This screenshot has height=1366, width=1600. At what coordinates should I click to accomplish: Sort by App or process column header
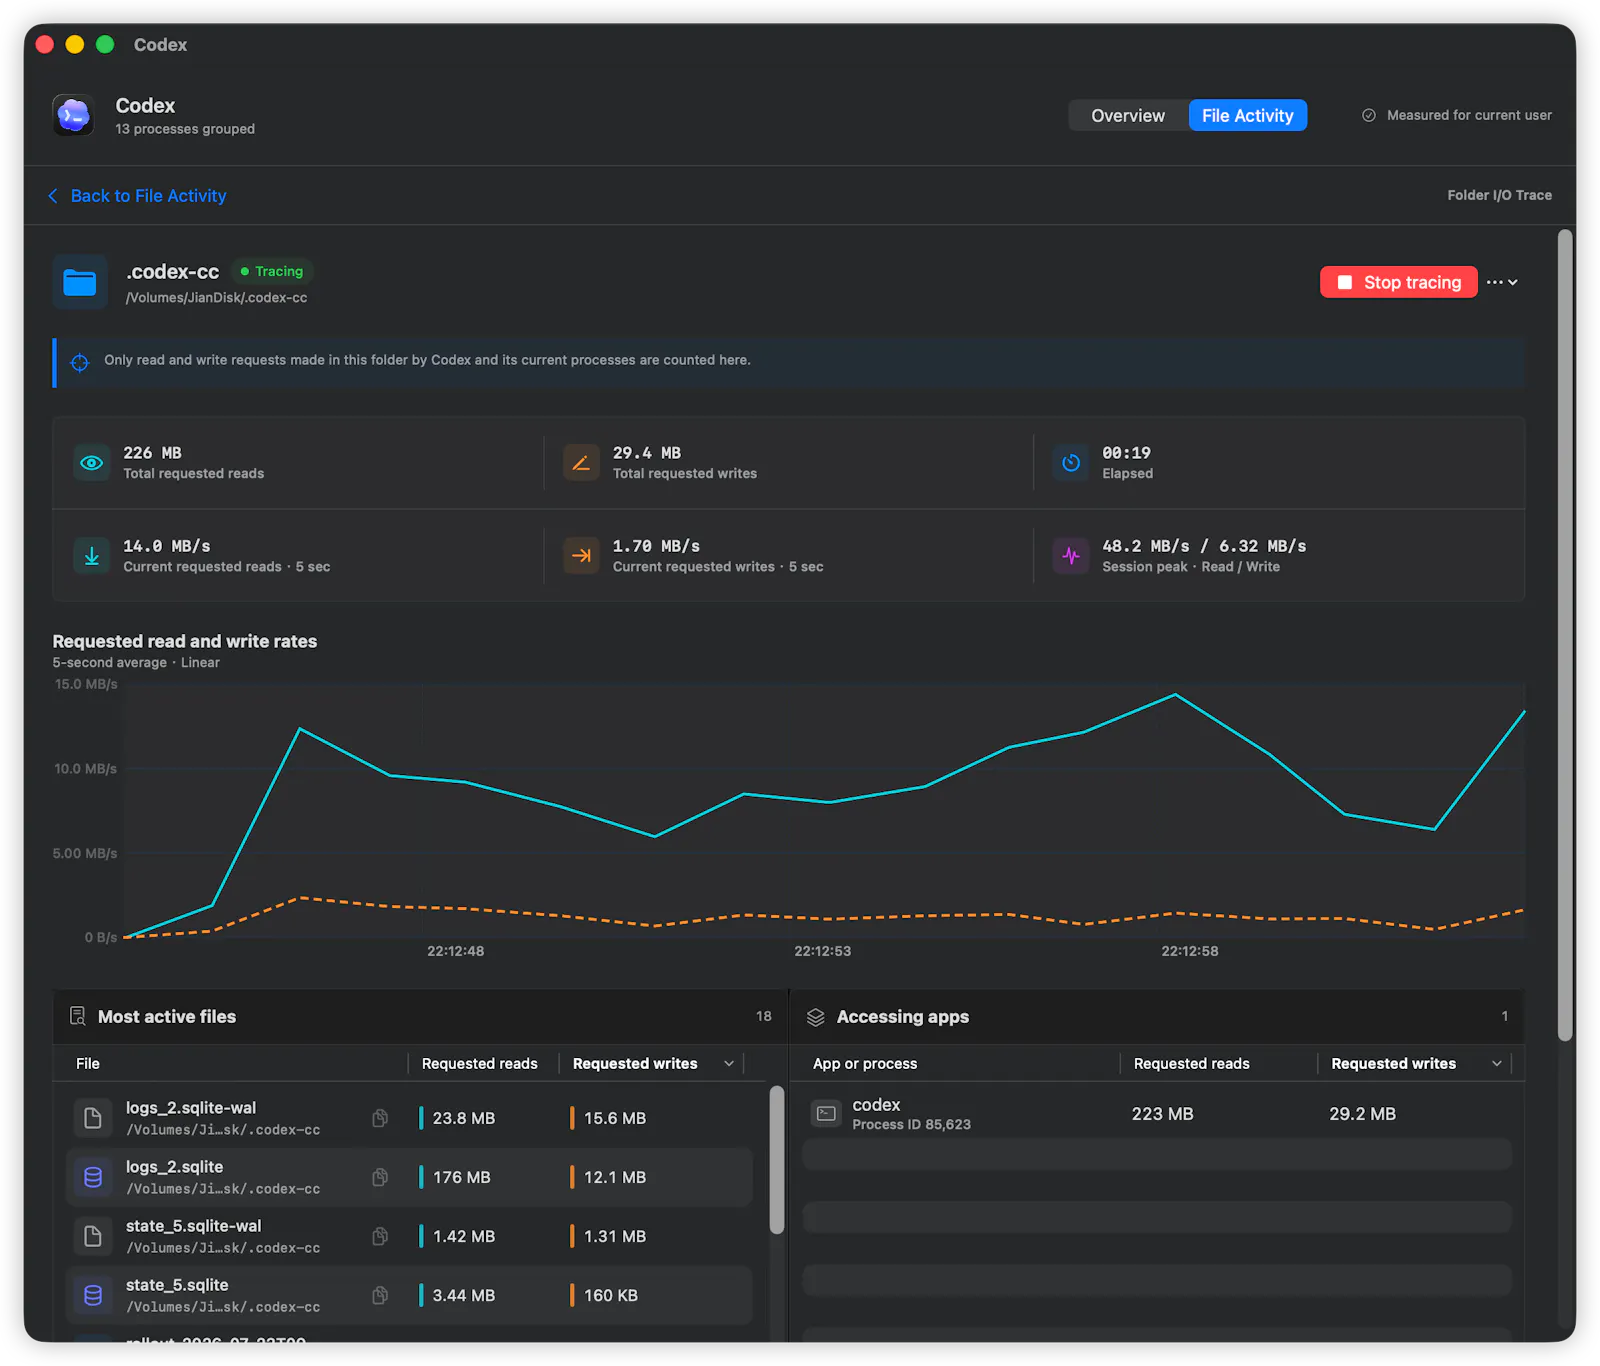(x=865, y=1064)
